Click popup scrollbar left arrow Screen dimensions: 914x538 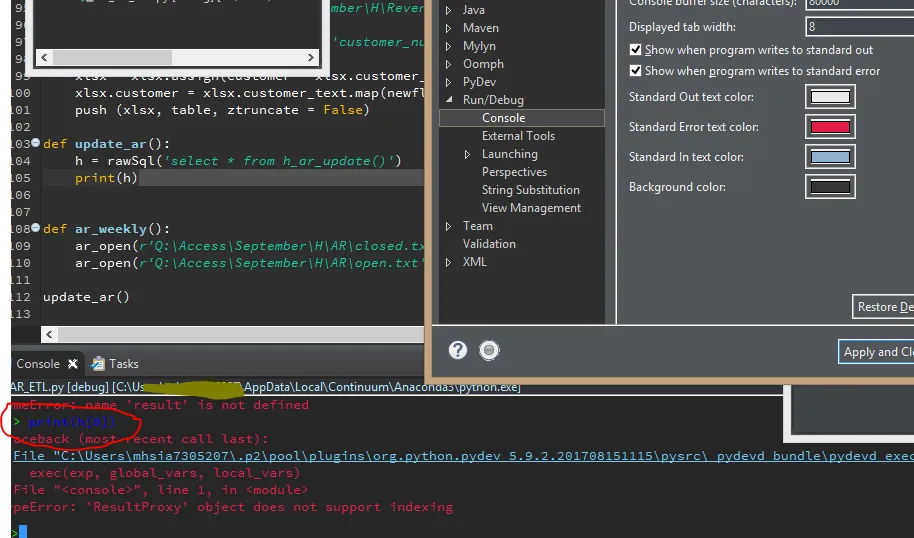click(44, 57)
